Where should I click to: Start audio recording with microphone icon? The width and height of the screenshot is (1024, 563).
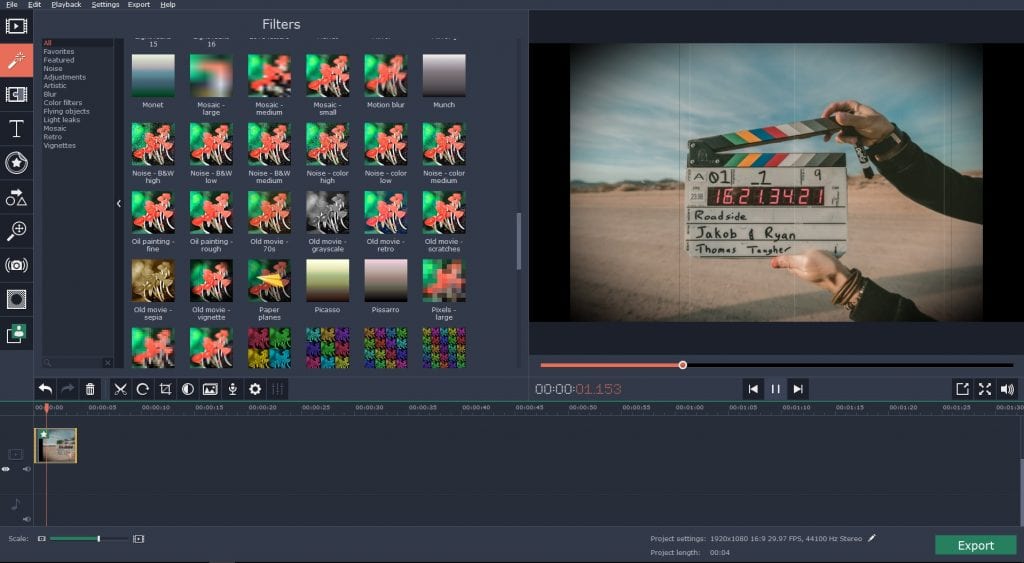pyautogui.click(x=232, y=389)
